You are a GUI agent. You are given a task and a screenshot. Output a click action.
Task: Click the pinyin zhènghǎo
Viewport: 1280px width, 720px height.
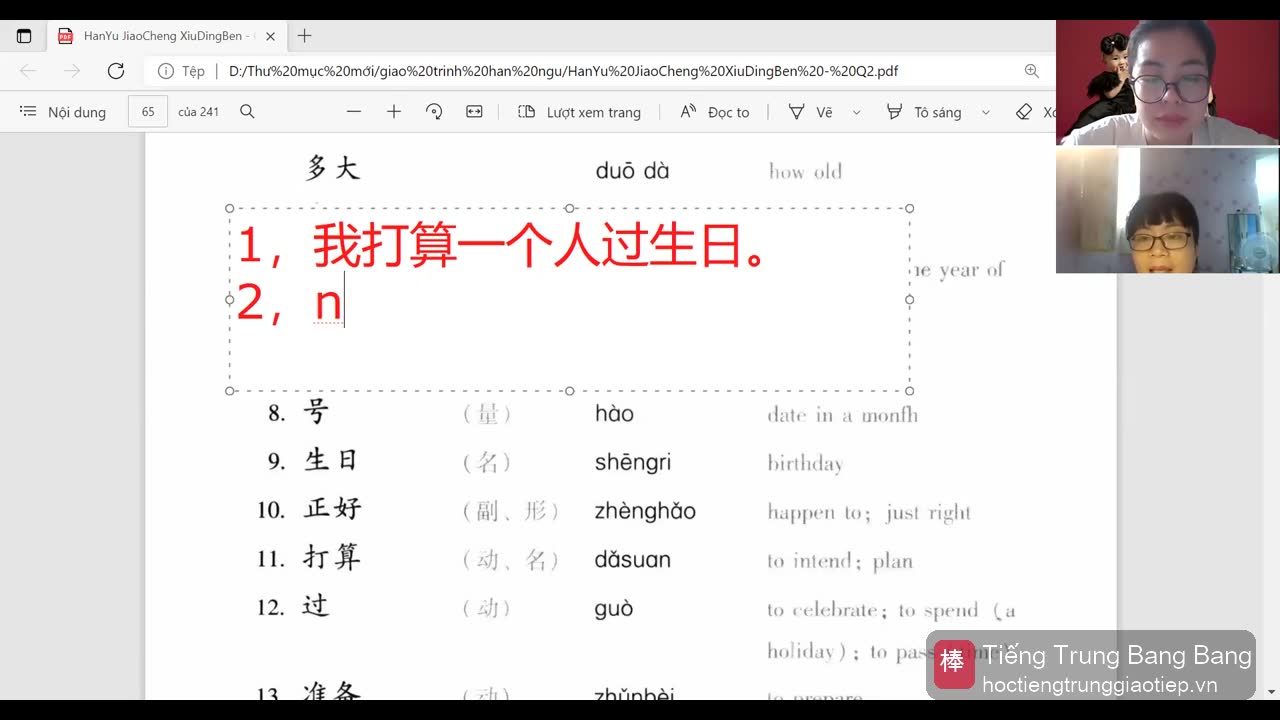click(645, 511)
